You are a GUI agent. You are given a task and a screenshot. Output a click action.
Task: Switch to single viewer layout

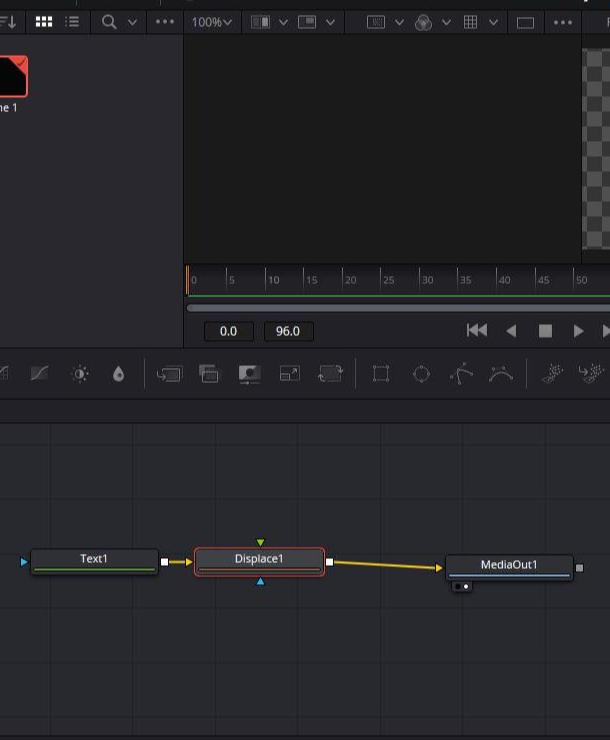click(525, 23)
